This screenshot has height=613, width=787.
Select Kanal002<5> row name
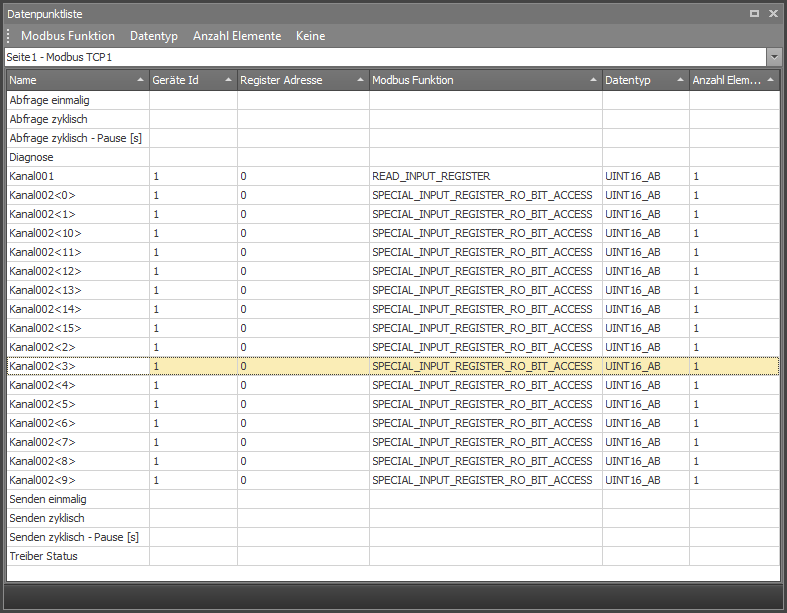coord(78,405)
